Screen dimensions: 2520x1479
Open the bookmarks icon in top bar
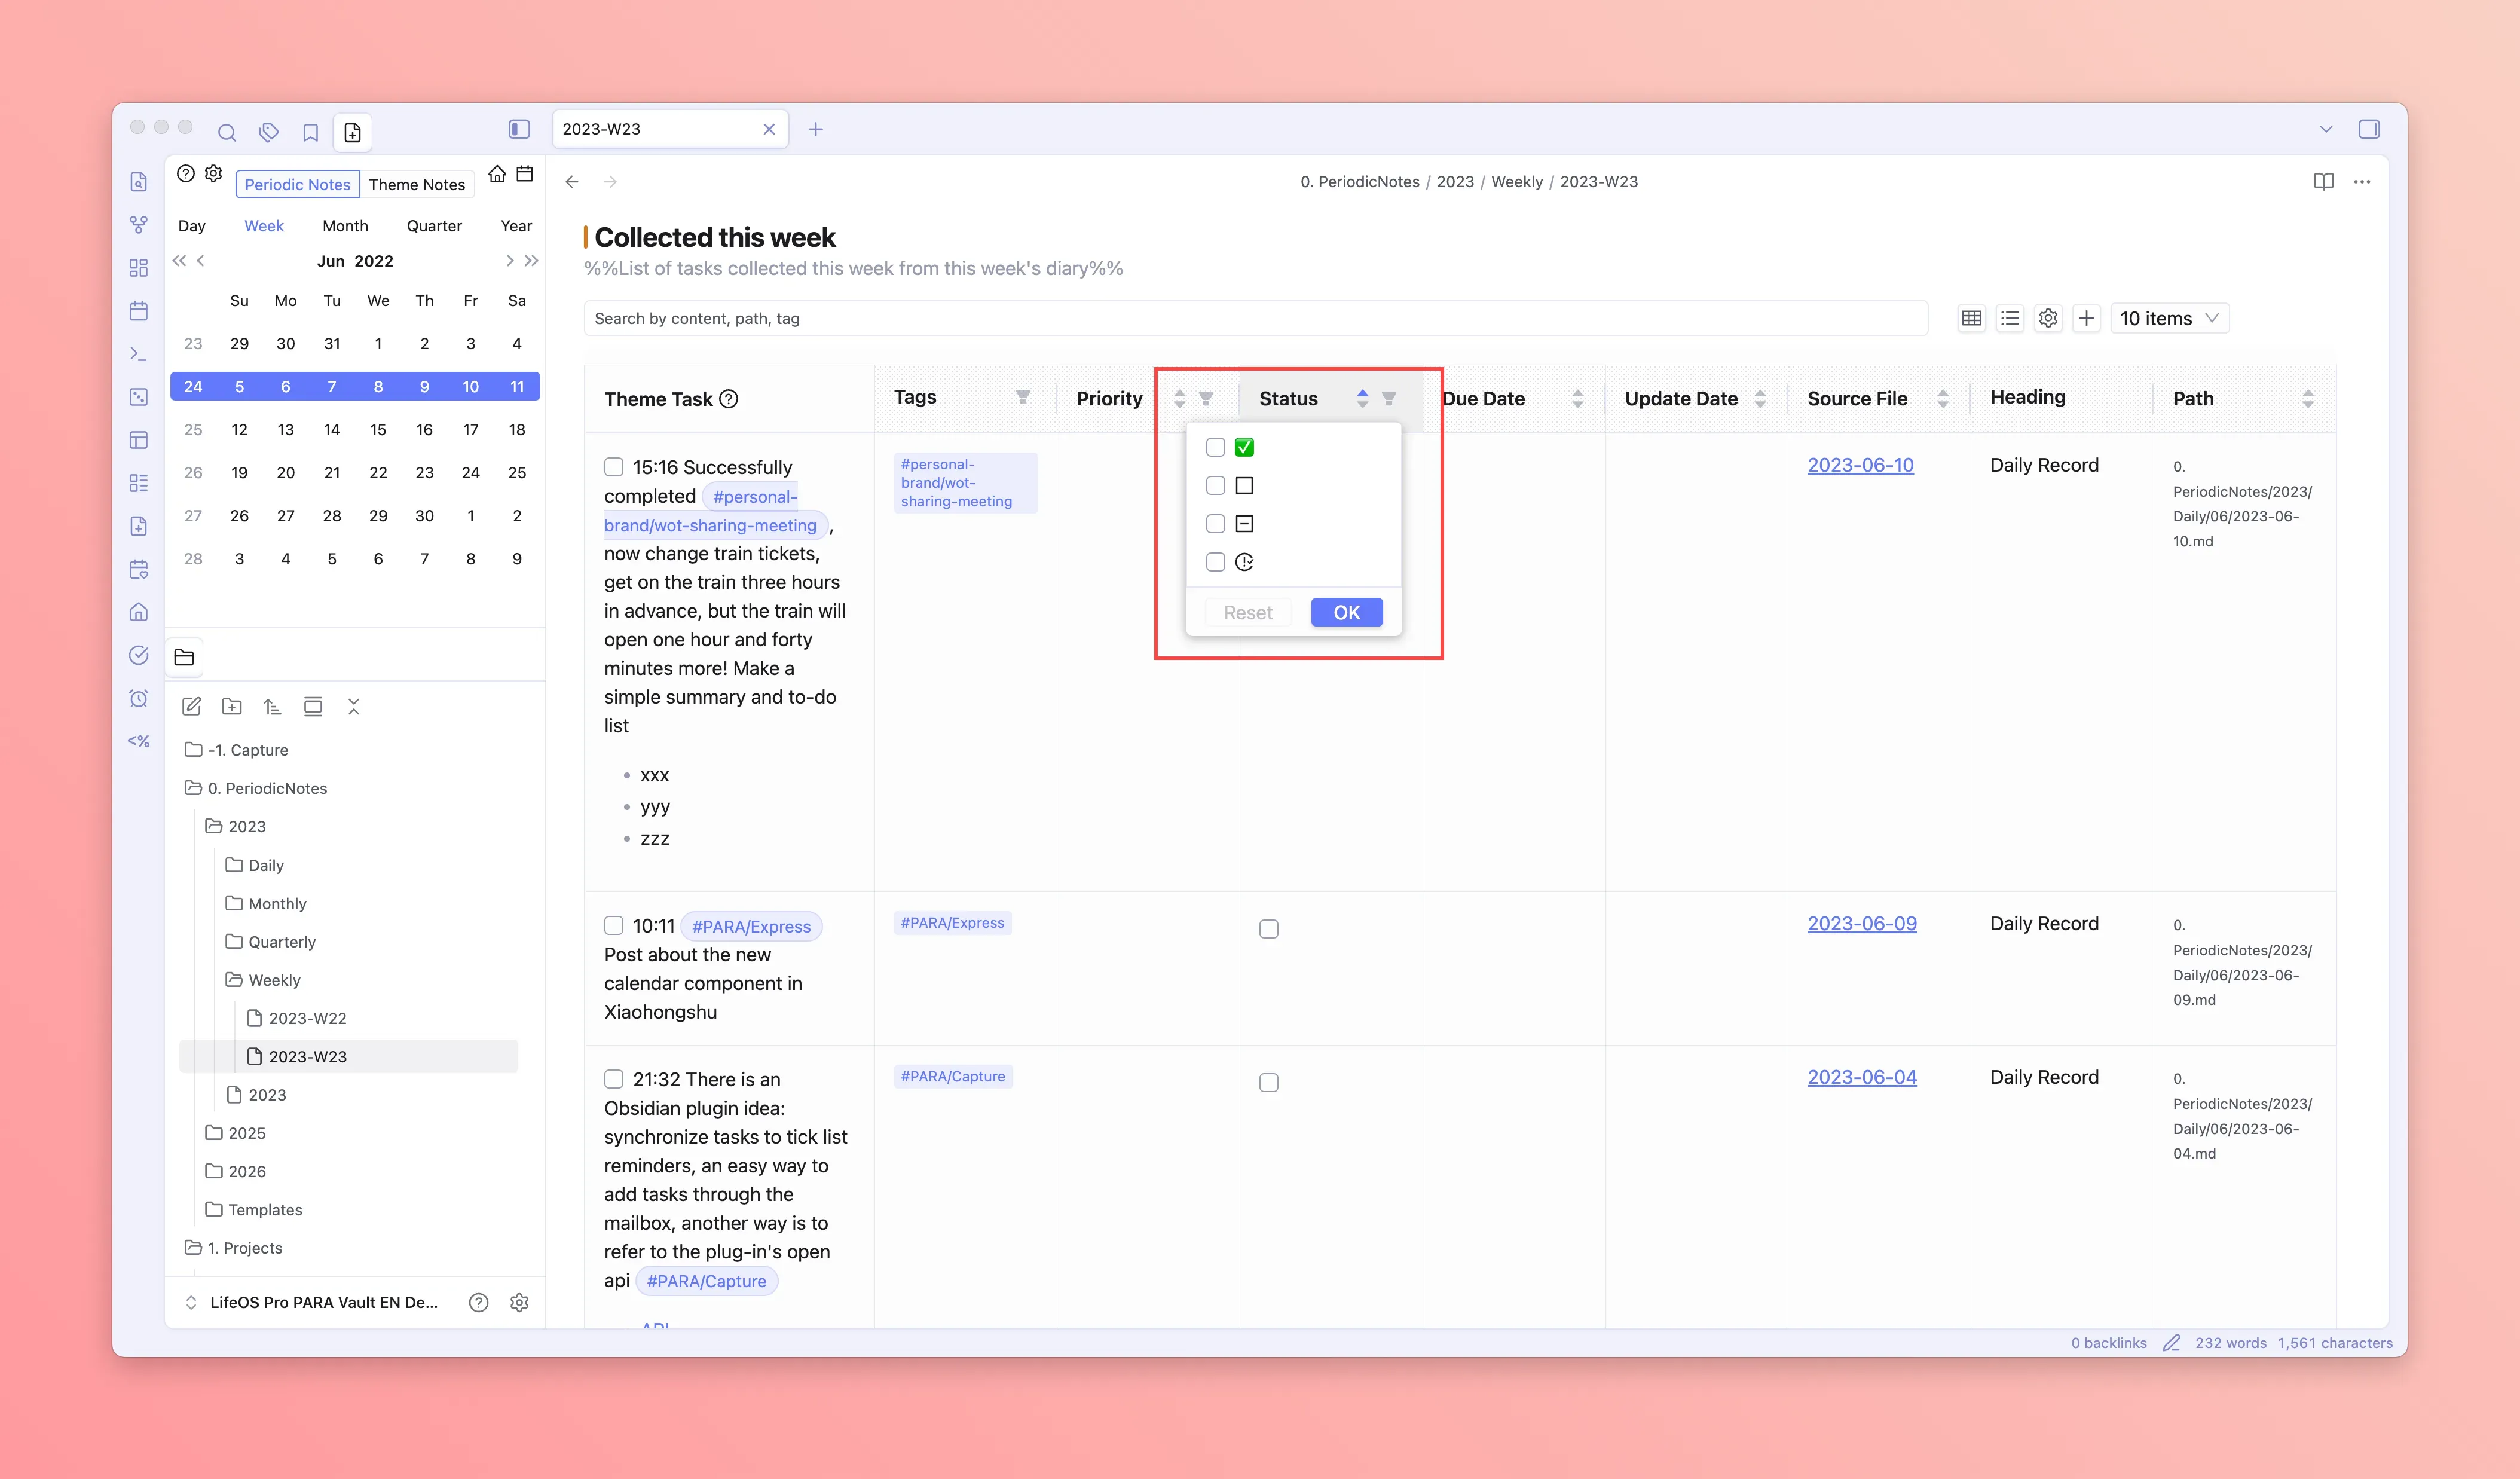coord(310,132)
